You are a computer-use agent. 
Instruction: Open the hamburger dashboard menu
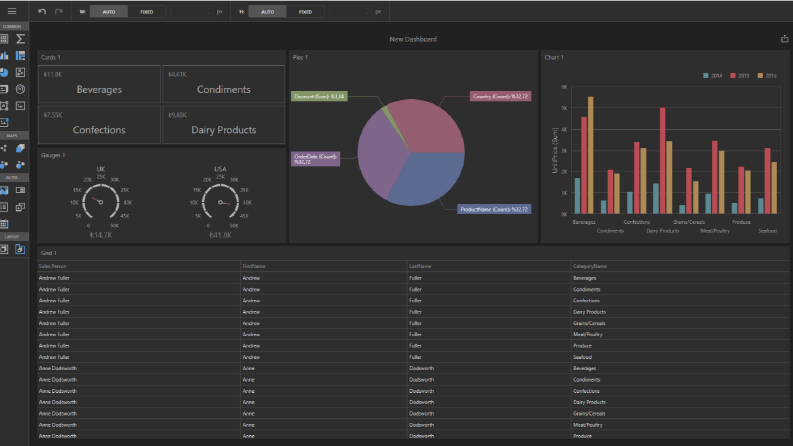12,11
